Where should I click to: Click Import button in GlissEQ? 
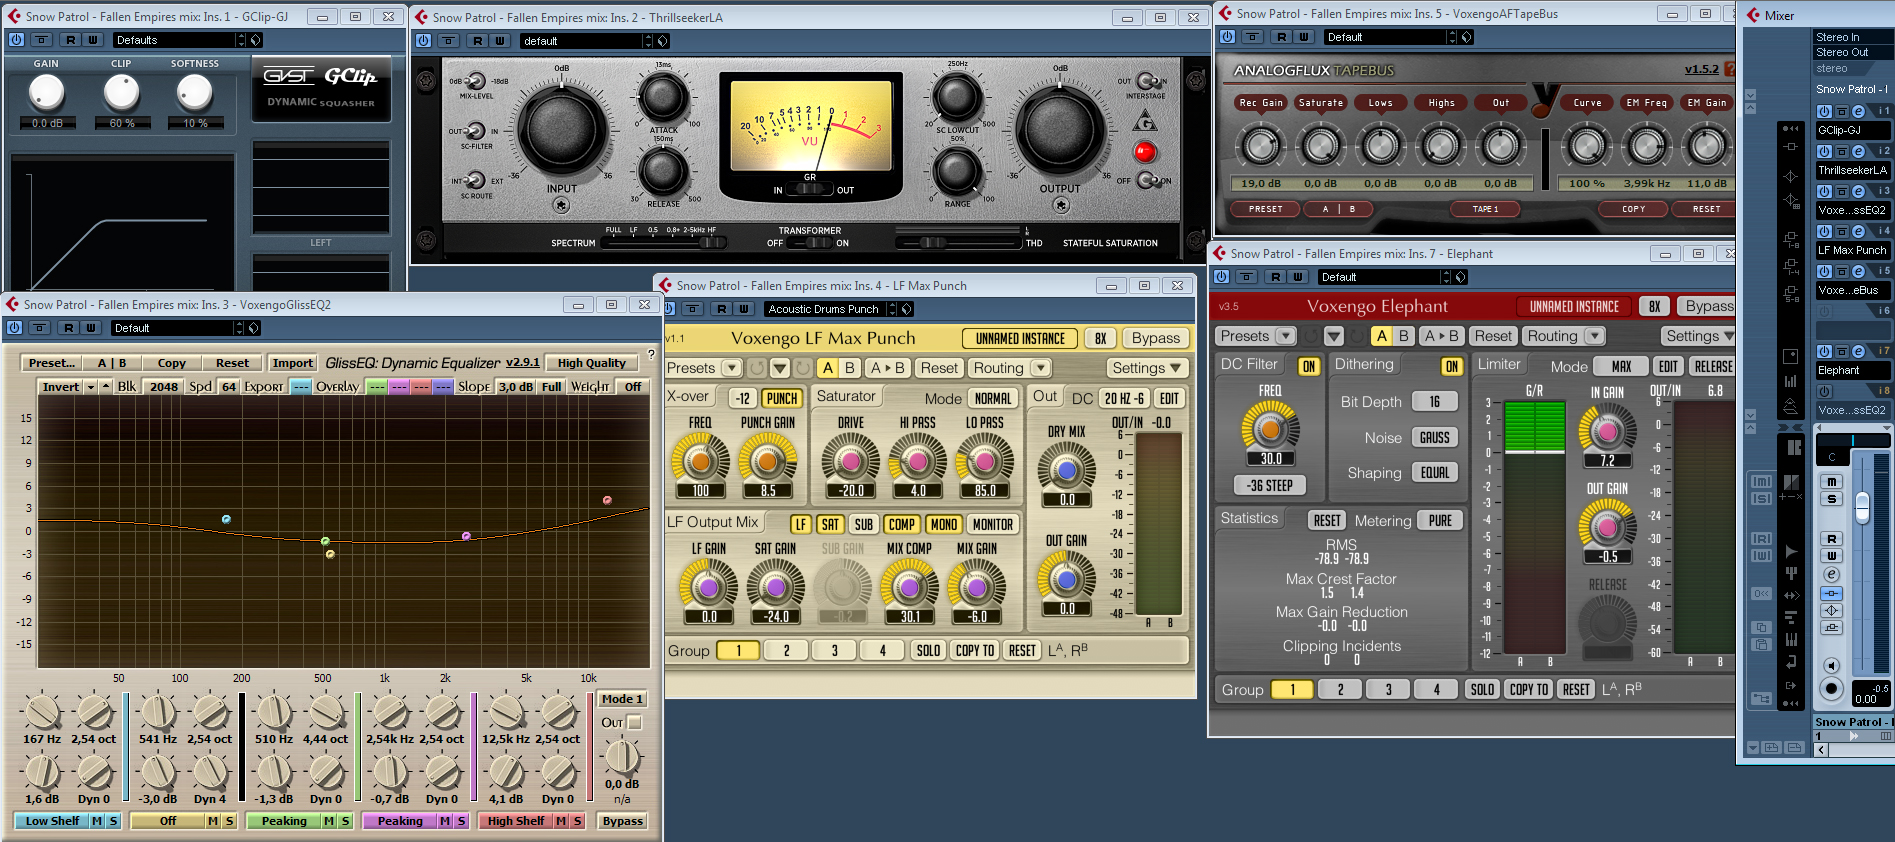(292, 363)
